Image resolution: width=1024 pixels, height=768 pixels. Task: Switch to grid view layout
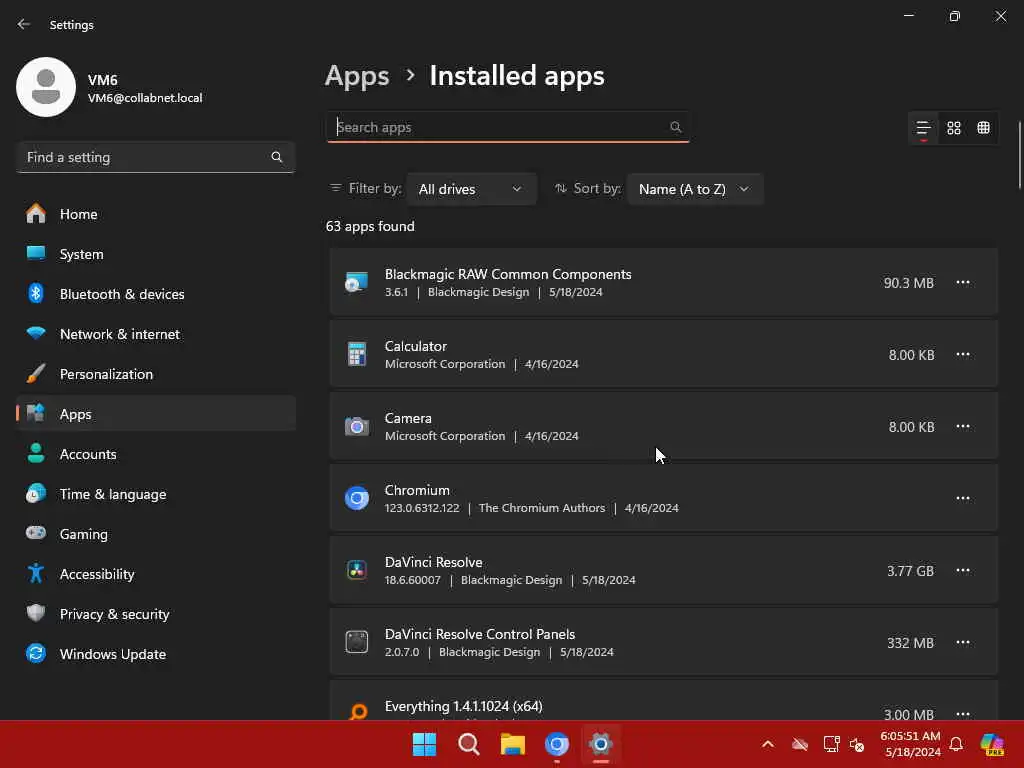tap(953, 127)
